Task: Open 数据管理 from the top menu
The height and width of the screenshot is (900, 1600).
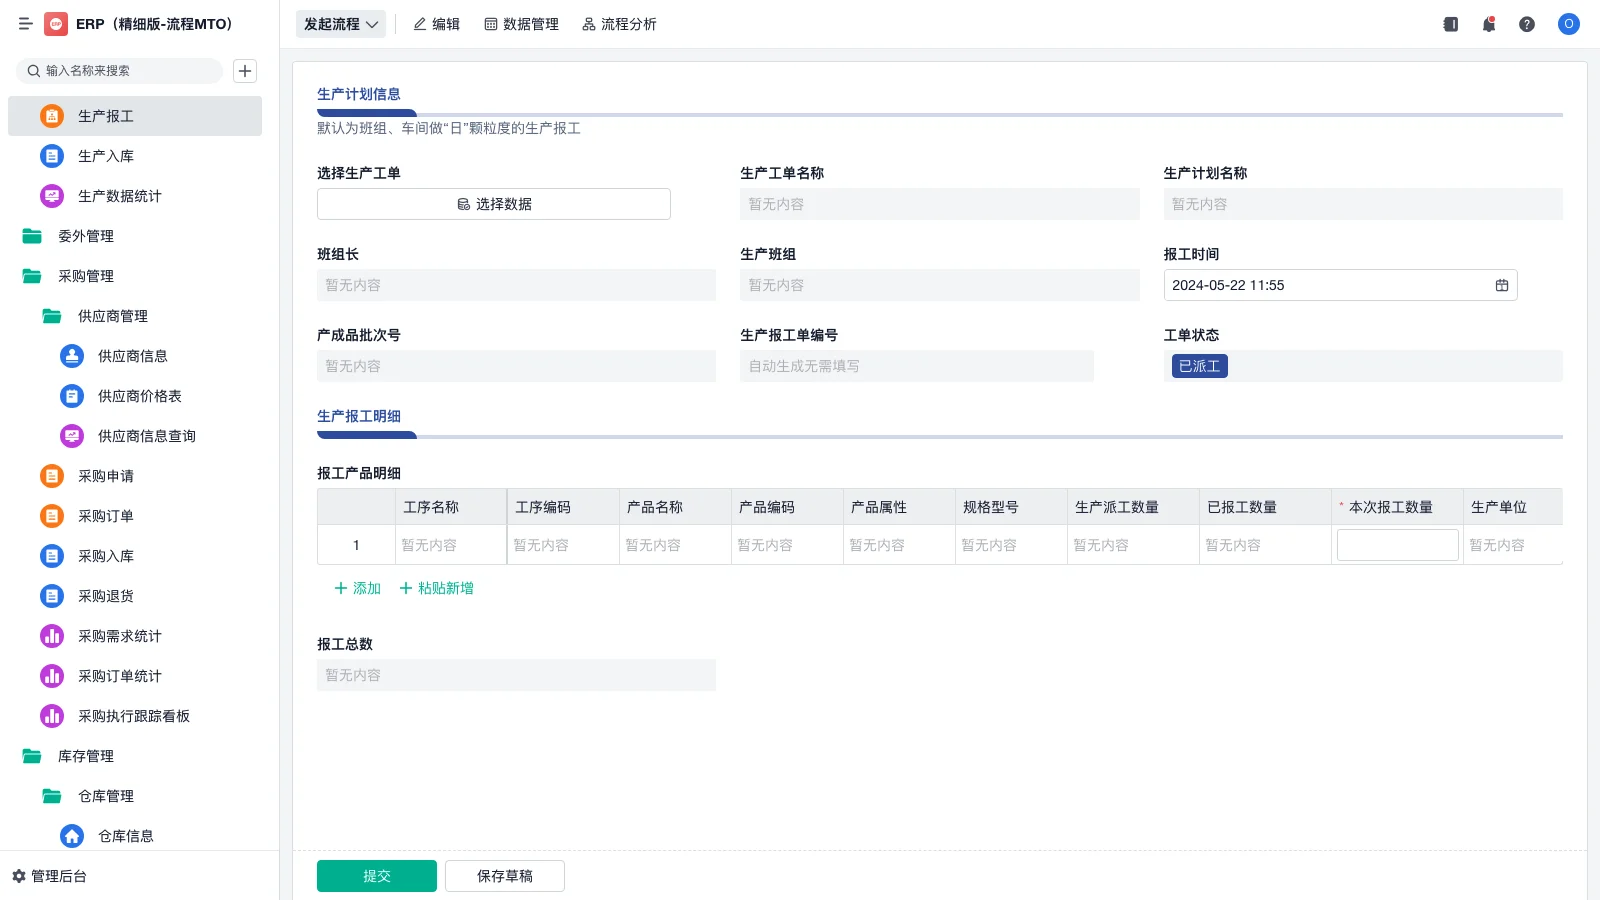Action: pos(522,24)
